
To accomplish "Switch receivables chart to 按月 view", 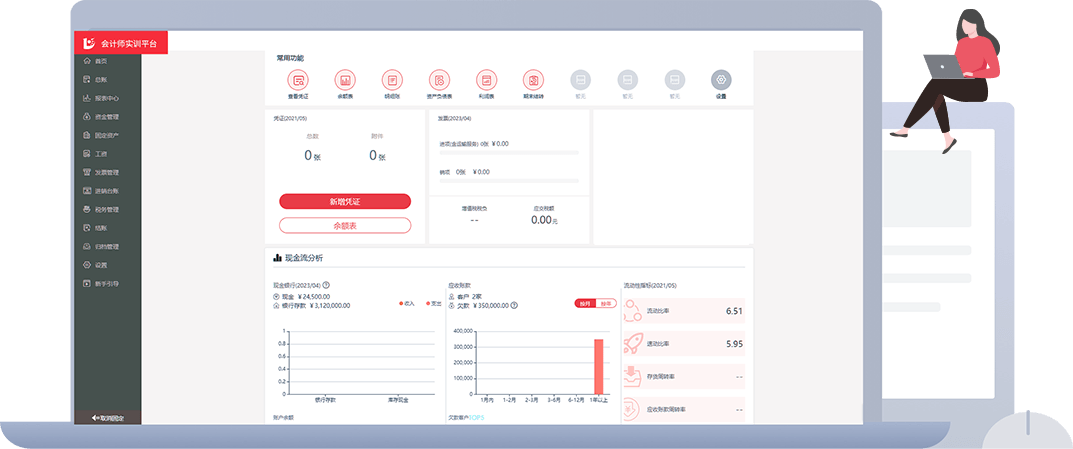I will point(584,303).
